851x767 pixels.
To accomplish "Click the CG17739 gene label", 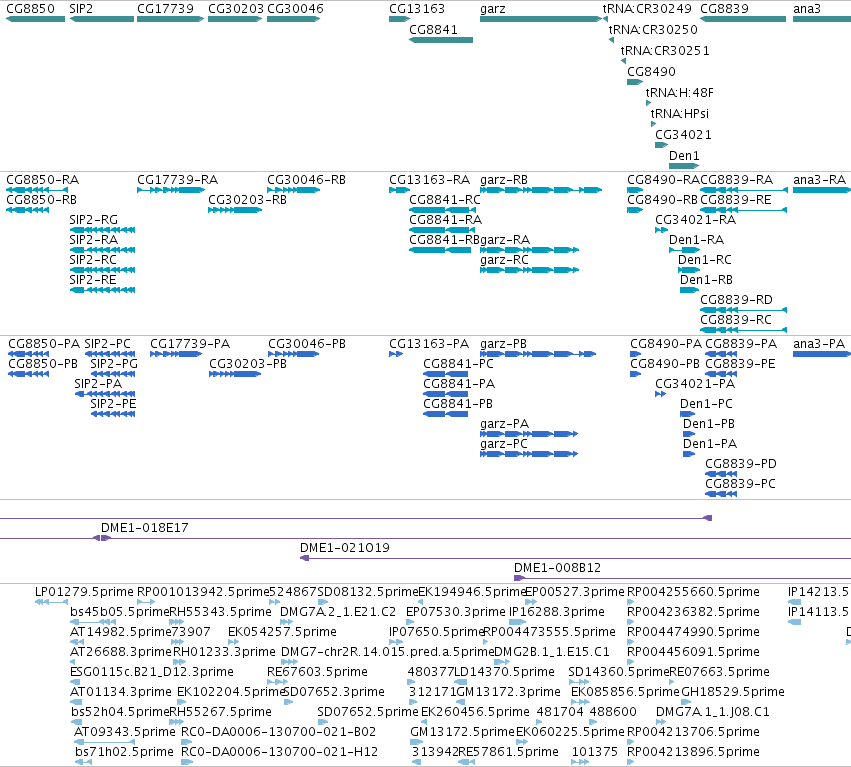I will [x=165, y=9].
